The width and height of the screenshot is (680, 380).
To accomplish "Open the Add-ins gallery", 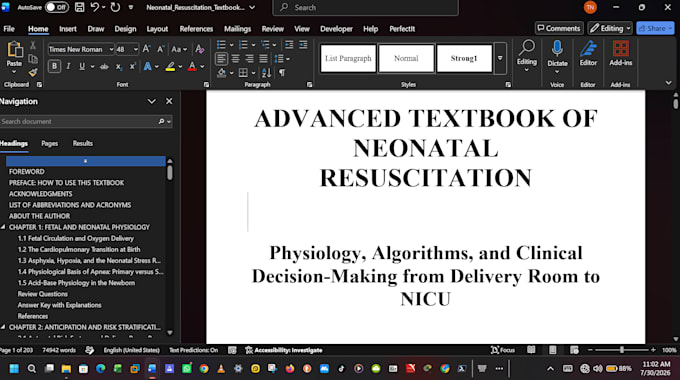I will 621,53.
